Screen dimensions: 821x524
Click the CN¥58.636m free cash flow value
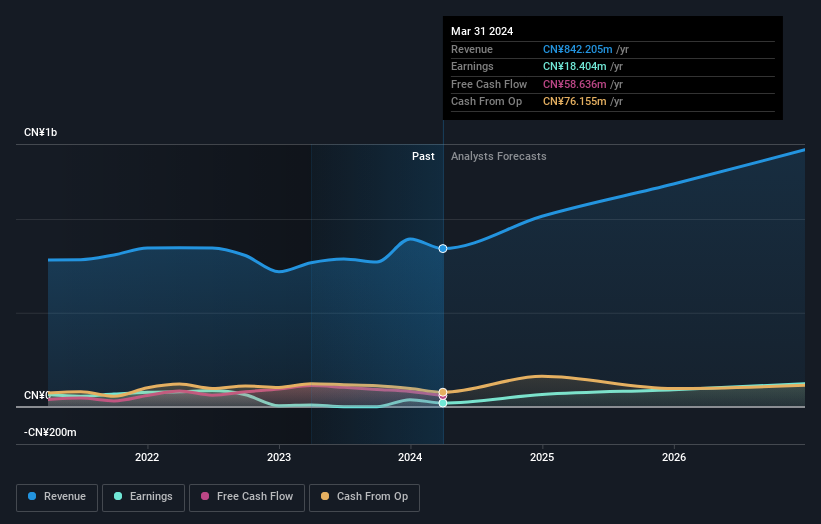tap(574, 84)
